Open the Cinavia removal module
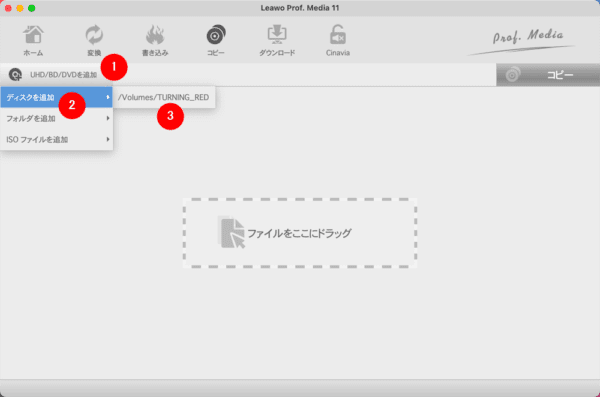The height and width of the screenshot is (397, 600). tap(338, 40)
